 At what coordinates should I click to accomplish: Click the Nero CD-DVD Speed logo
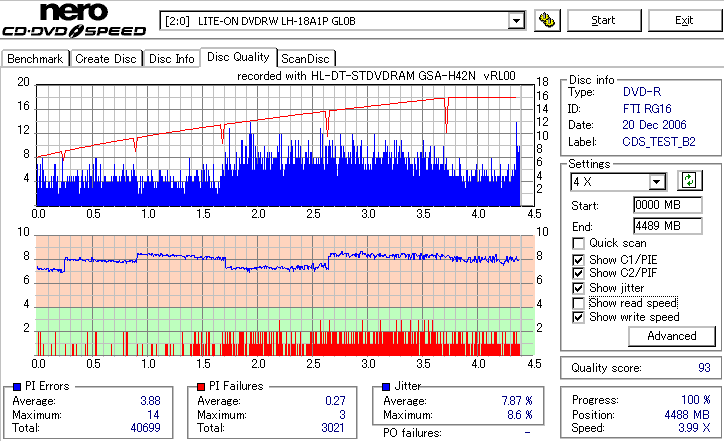tap(74, 20)
